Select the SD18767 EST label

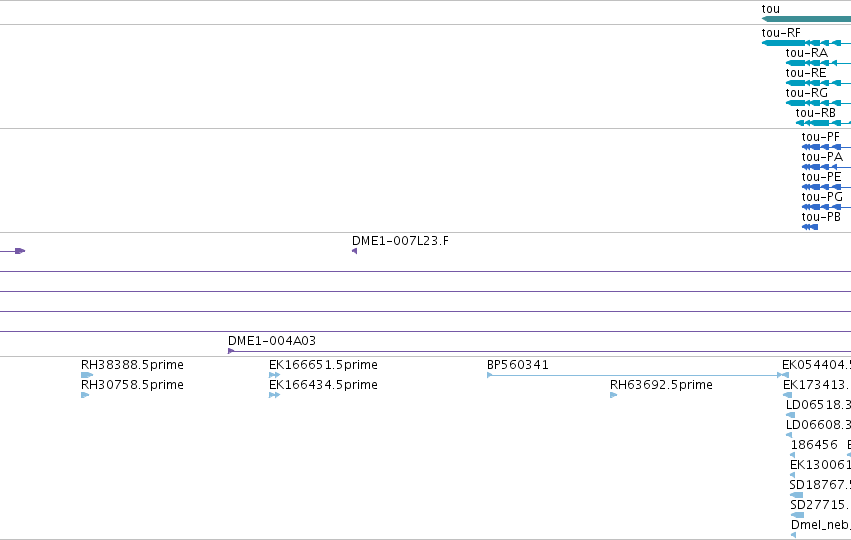(x=820, y=485)
